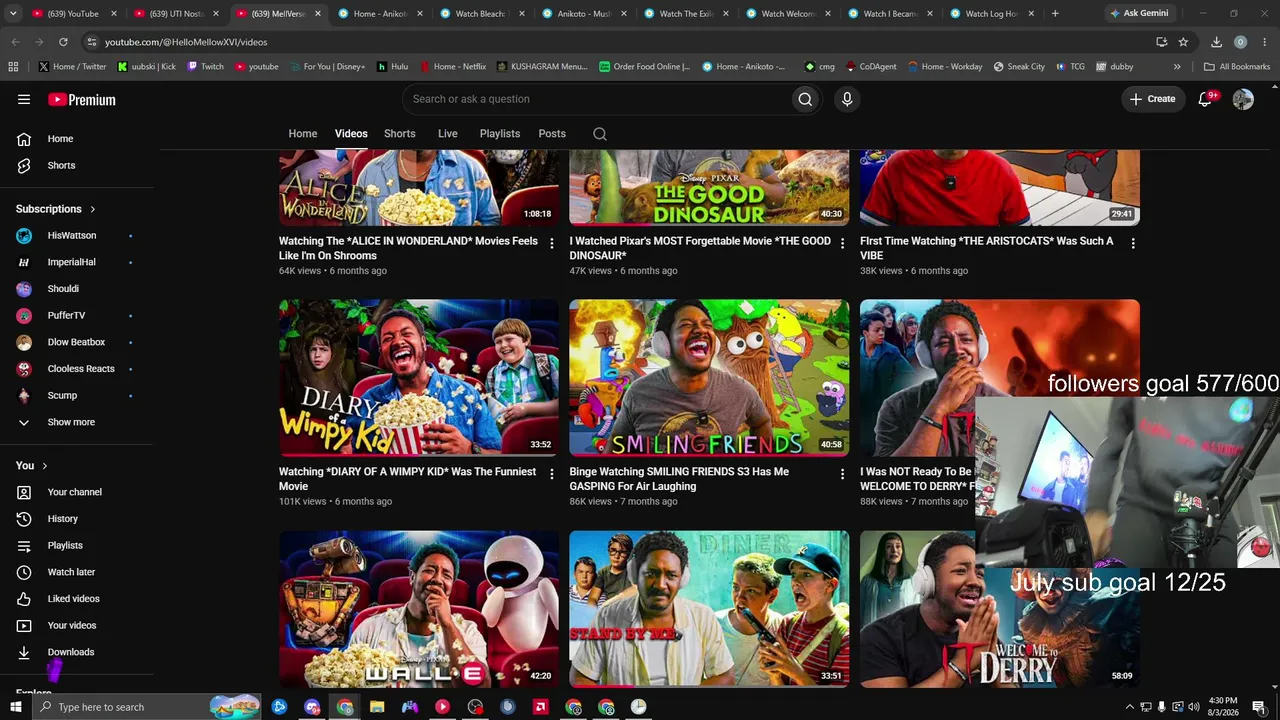Open options menu for Alice in Wonderland video

tap(551, 243)
